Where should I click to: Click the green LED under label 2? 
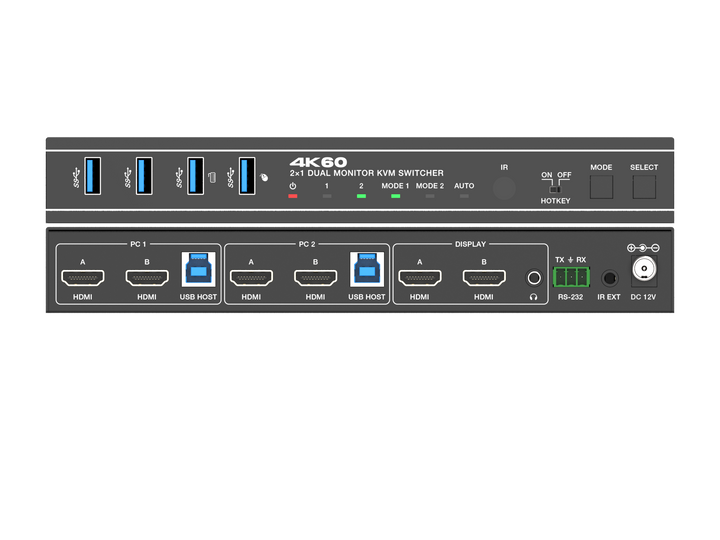361,196
